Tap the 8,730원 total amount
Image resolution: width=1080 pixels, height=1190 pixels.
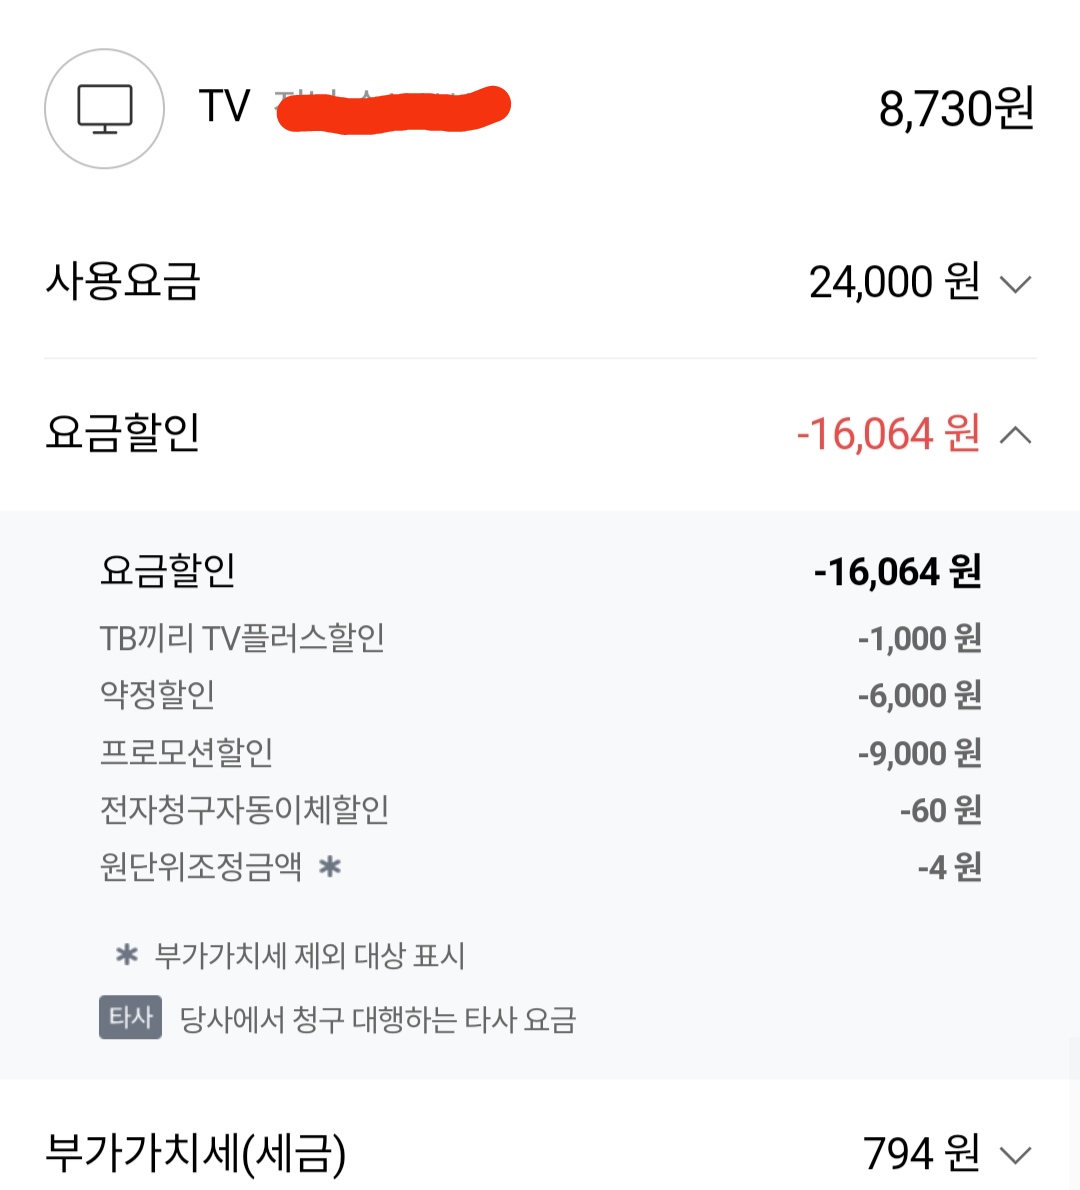tap(956, 108)
